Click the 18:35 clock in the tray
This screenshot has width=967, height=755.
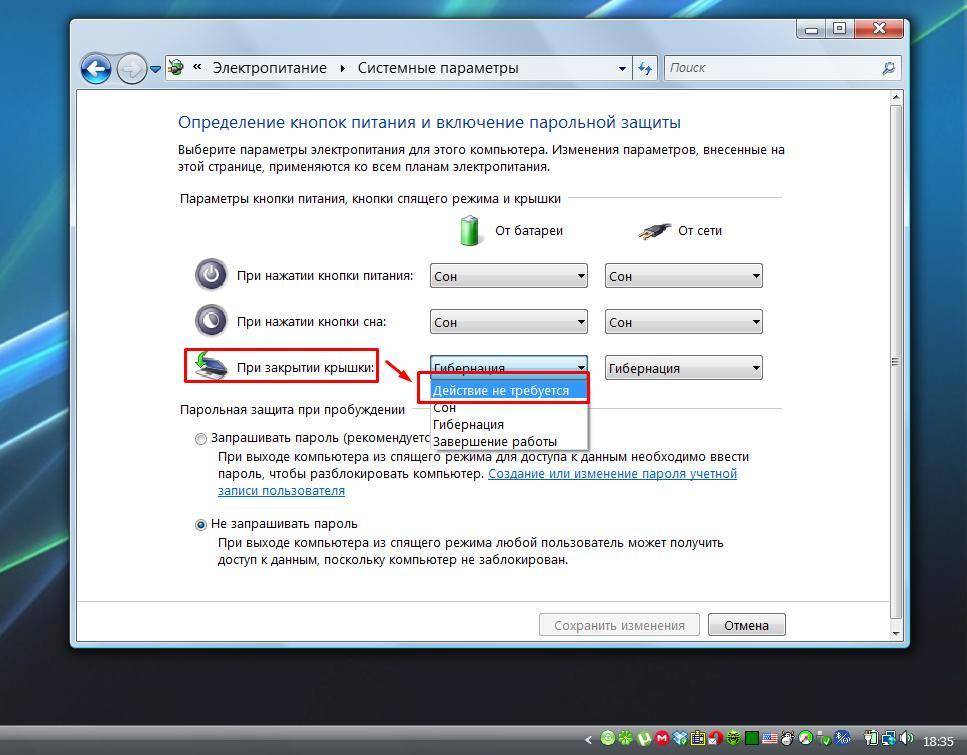coord(938,740)
